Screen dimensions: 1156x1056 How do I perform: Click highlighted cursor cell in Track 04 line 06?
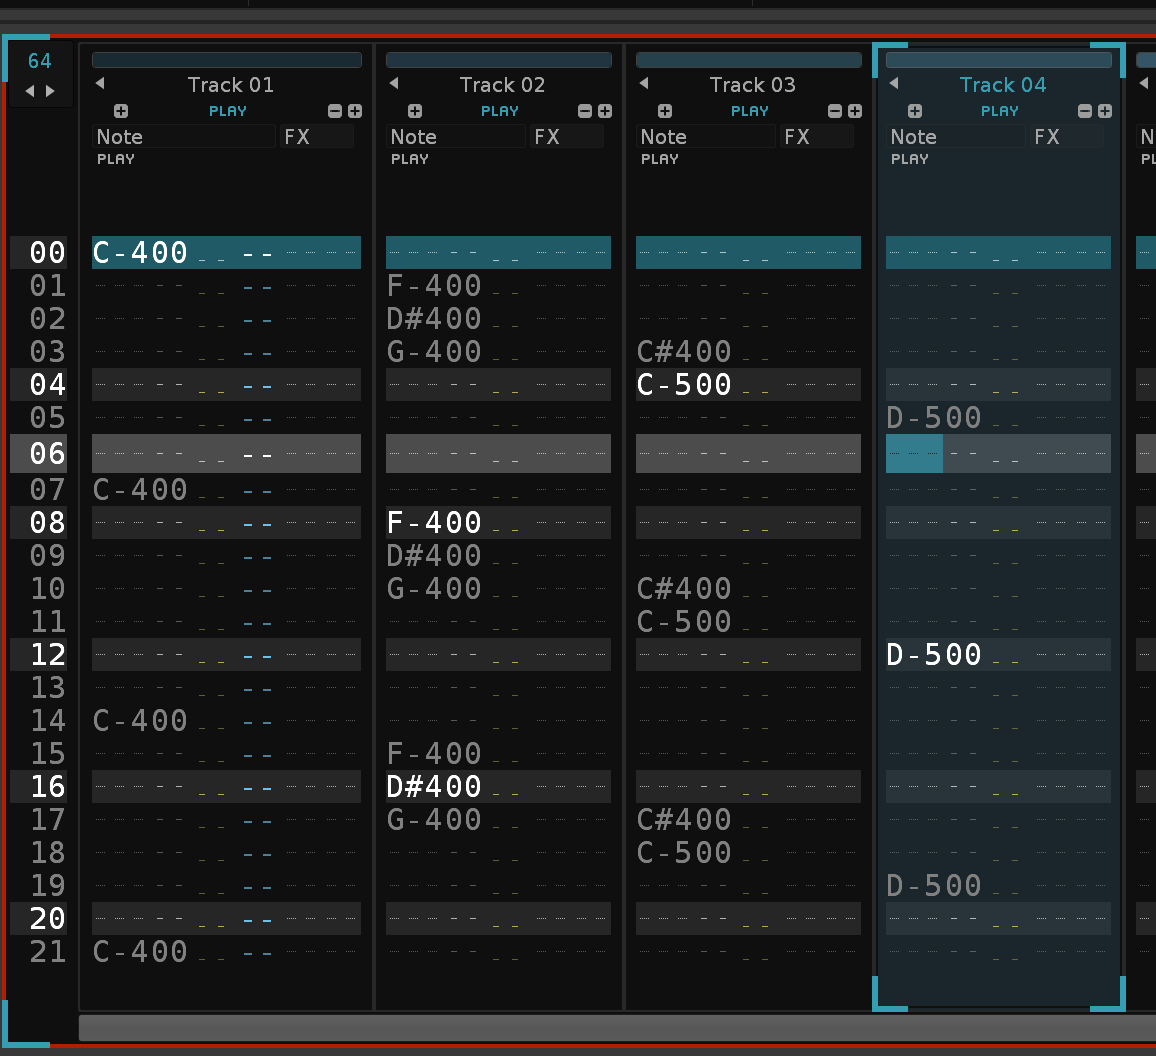(914, 454)
